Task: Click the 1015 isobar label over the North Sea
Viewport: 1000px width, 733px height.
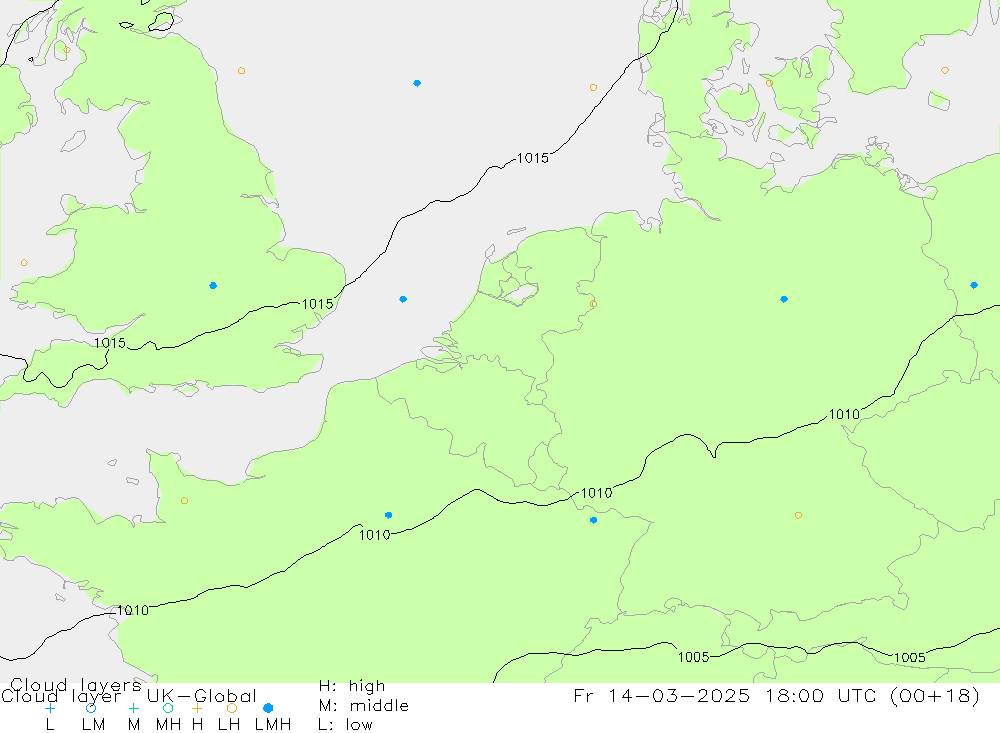Action: 533,158
